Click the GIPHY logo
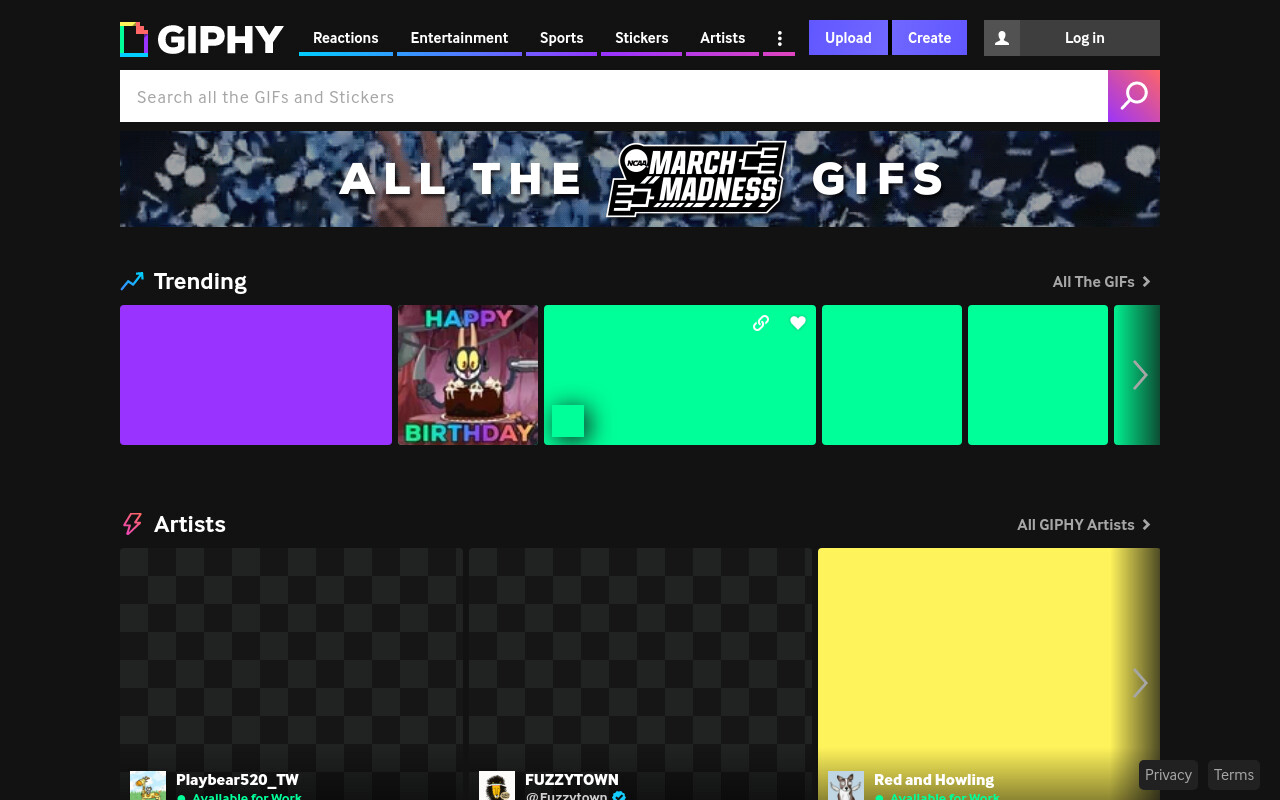 coord(202,39)
